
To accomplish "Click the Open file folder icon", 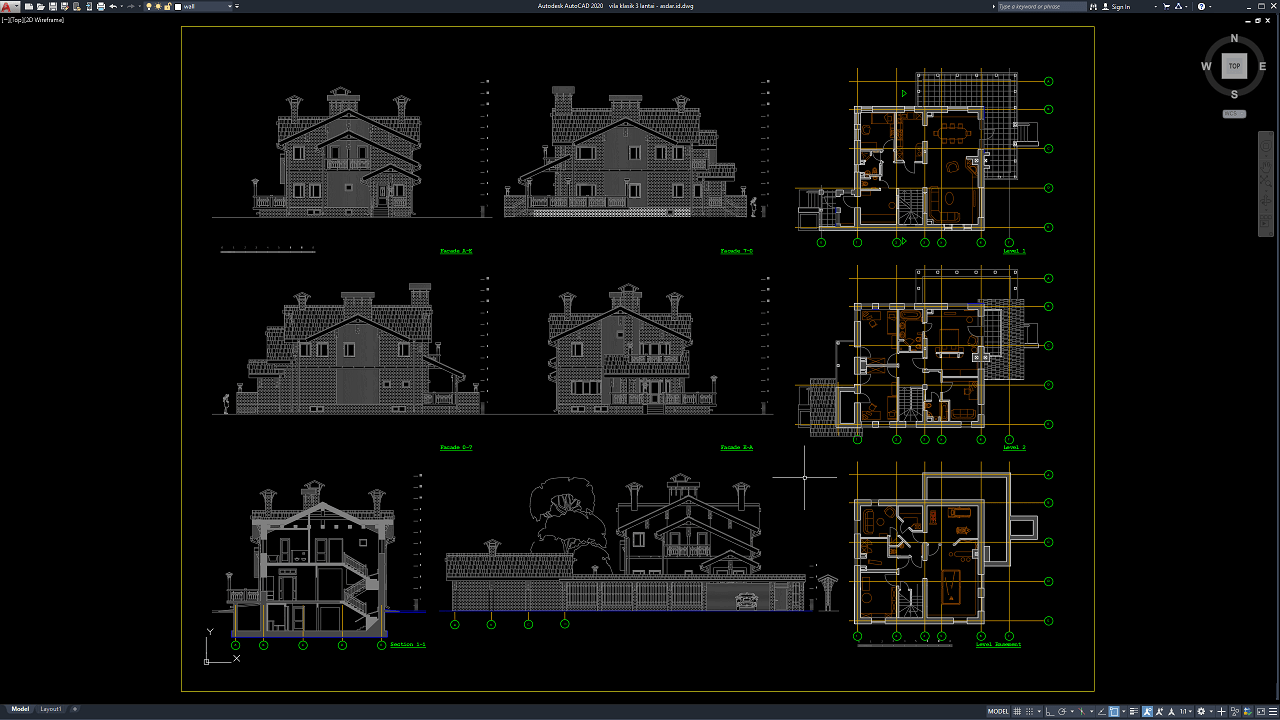I will tap(41, 6).
